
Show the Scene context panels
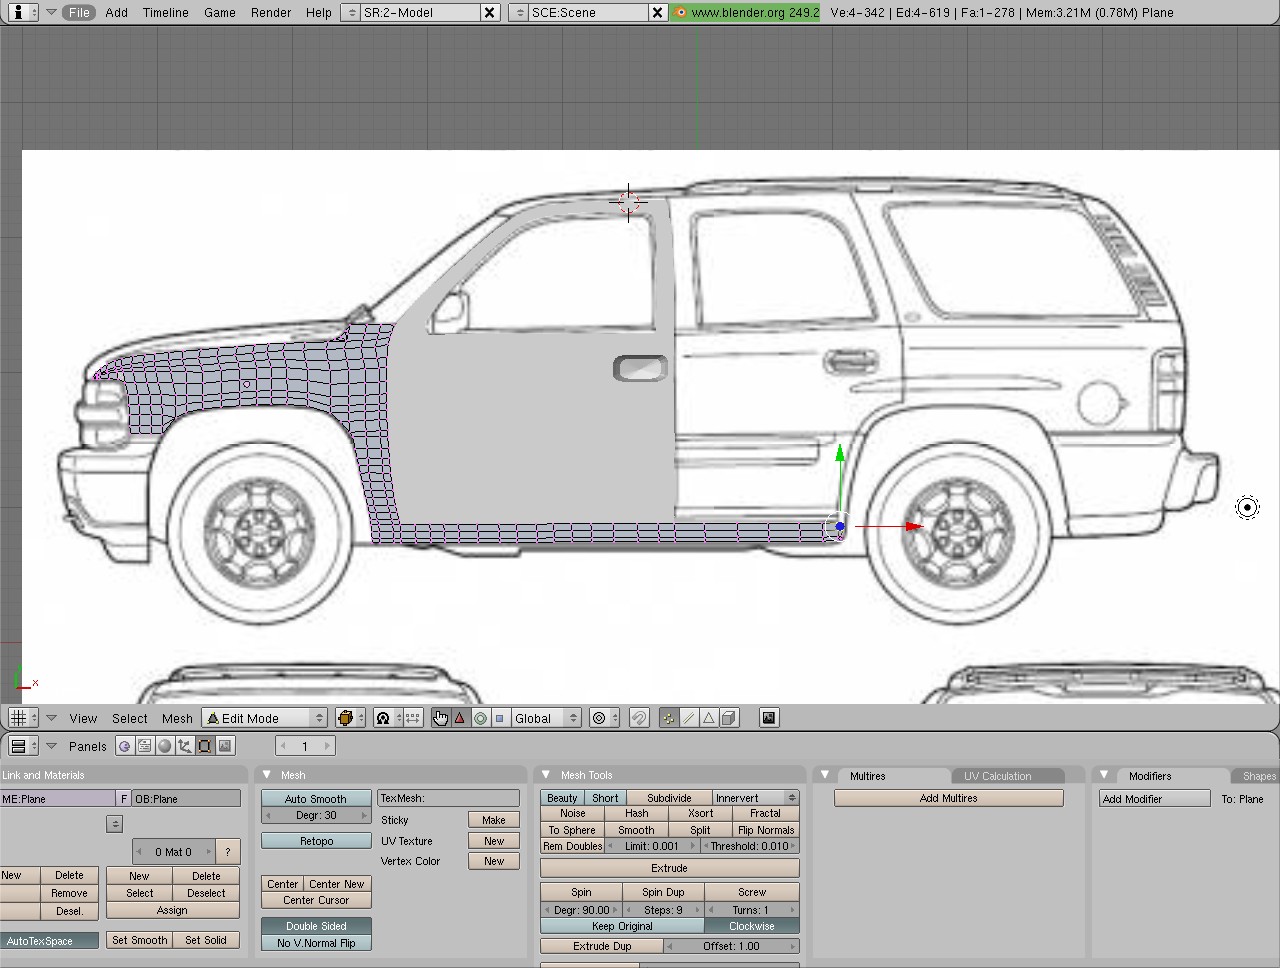(225, 746)
